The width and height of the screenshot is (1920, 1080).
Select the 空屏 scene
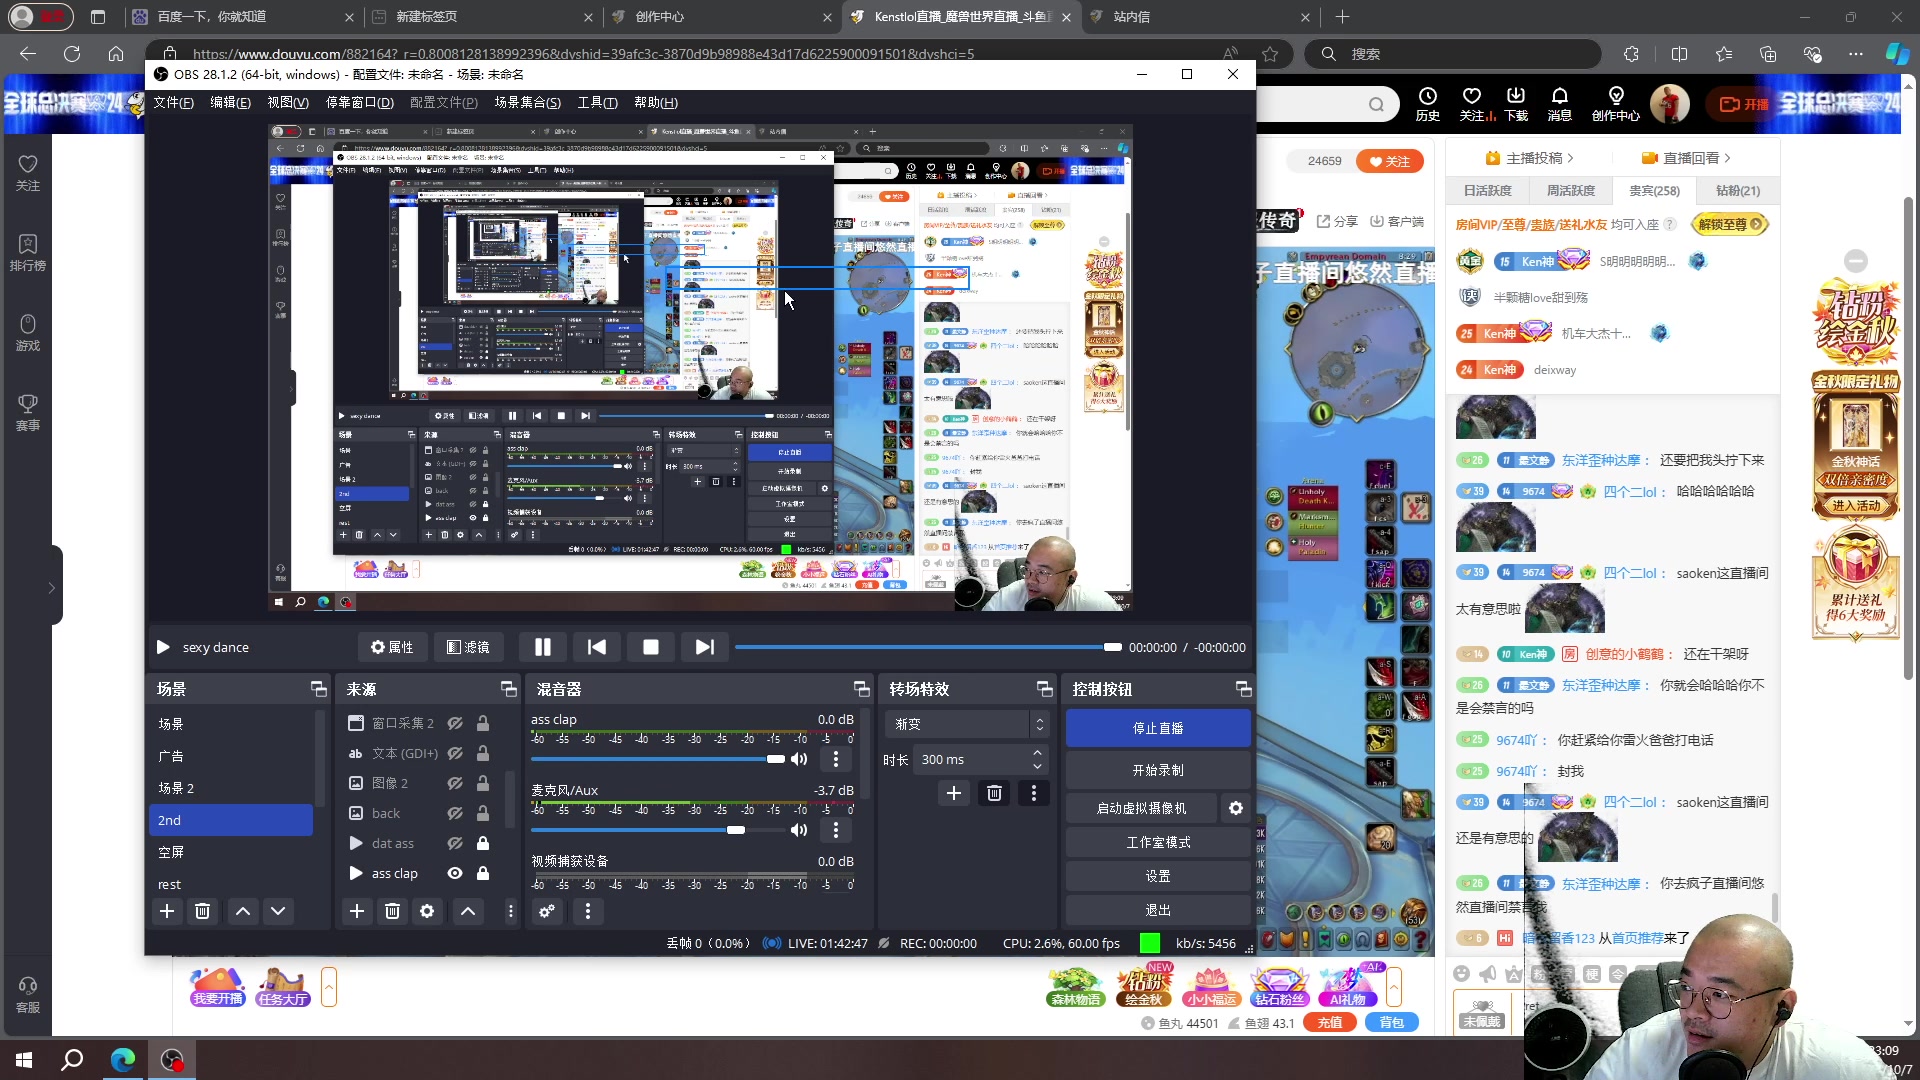(231, 852)
